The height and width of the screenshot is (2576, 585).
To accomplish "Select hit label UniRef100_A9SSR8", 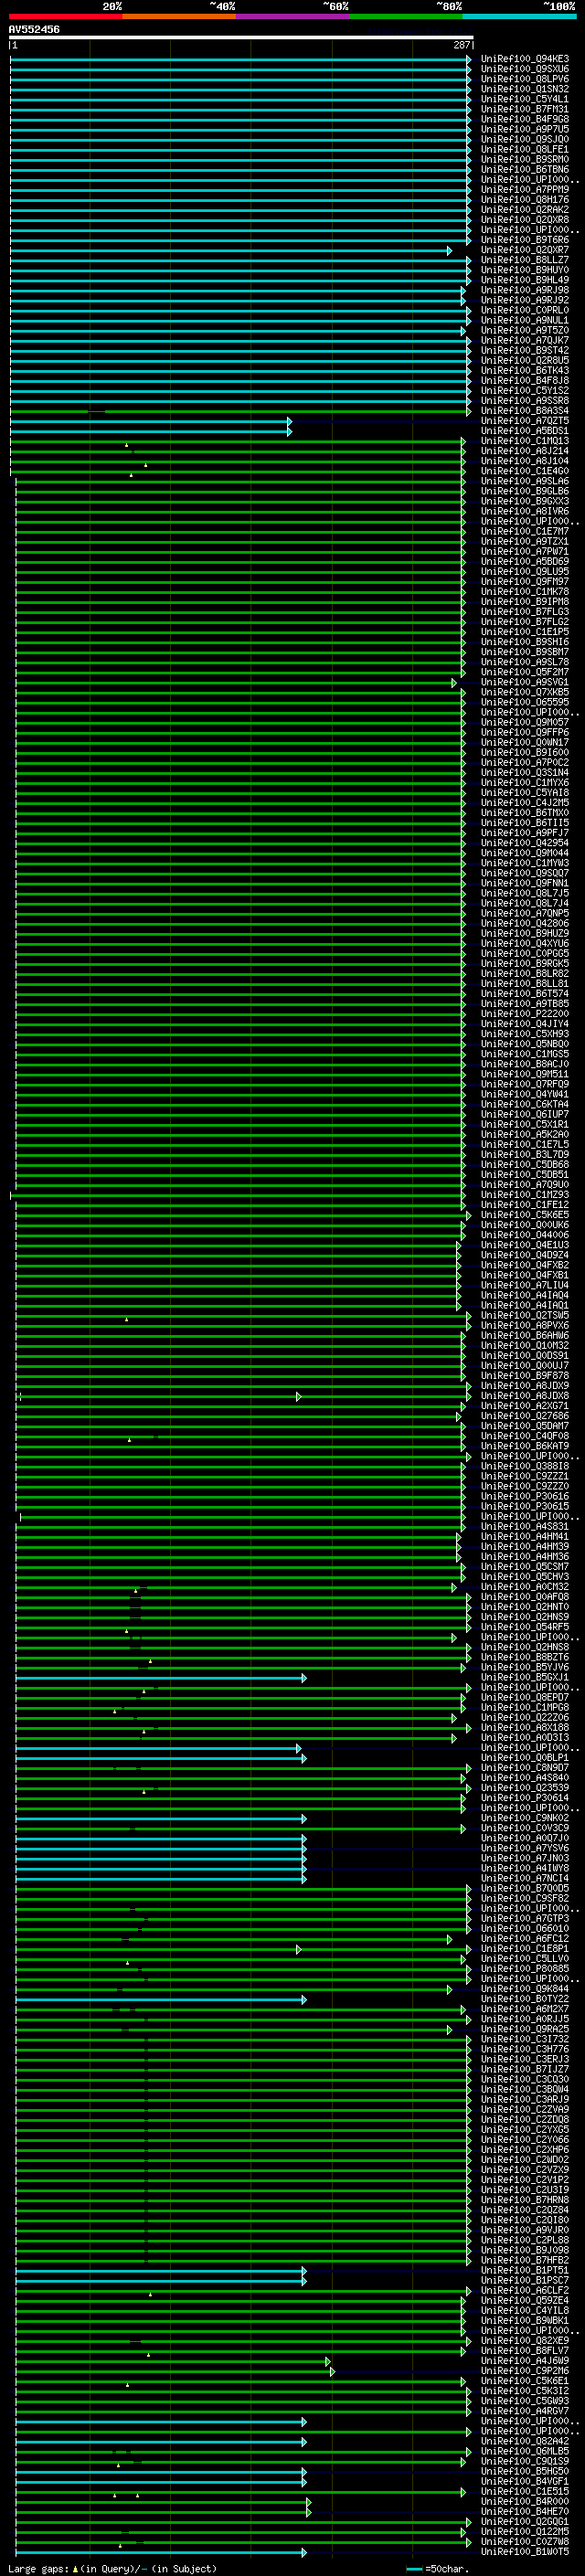I will [524, 401].
